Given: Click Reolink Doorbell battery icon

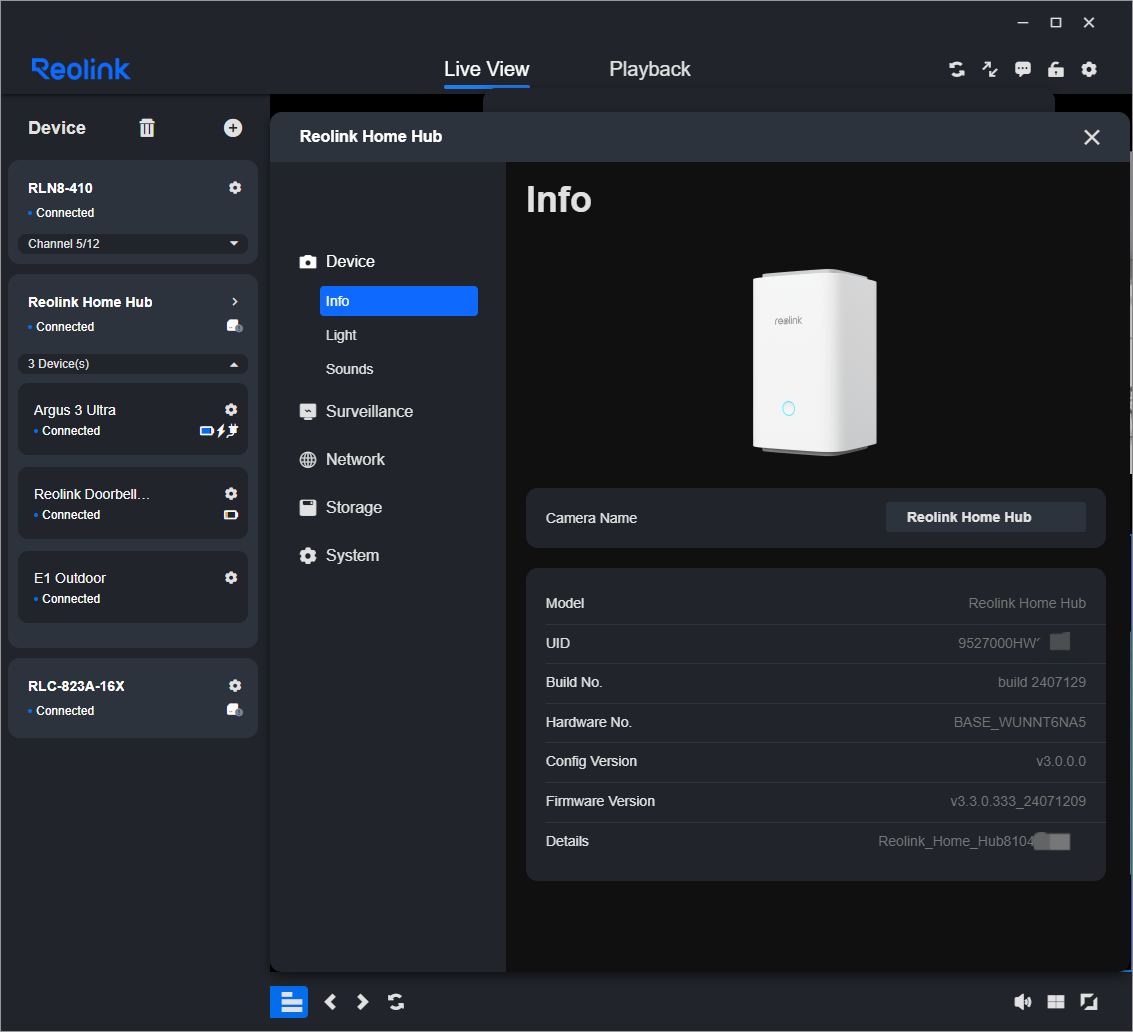Looking at the screenshot, I should 231,515.
